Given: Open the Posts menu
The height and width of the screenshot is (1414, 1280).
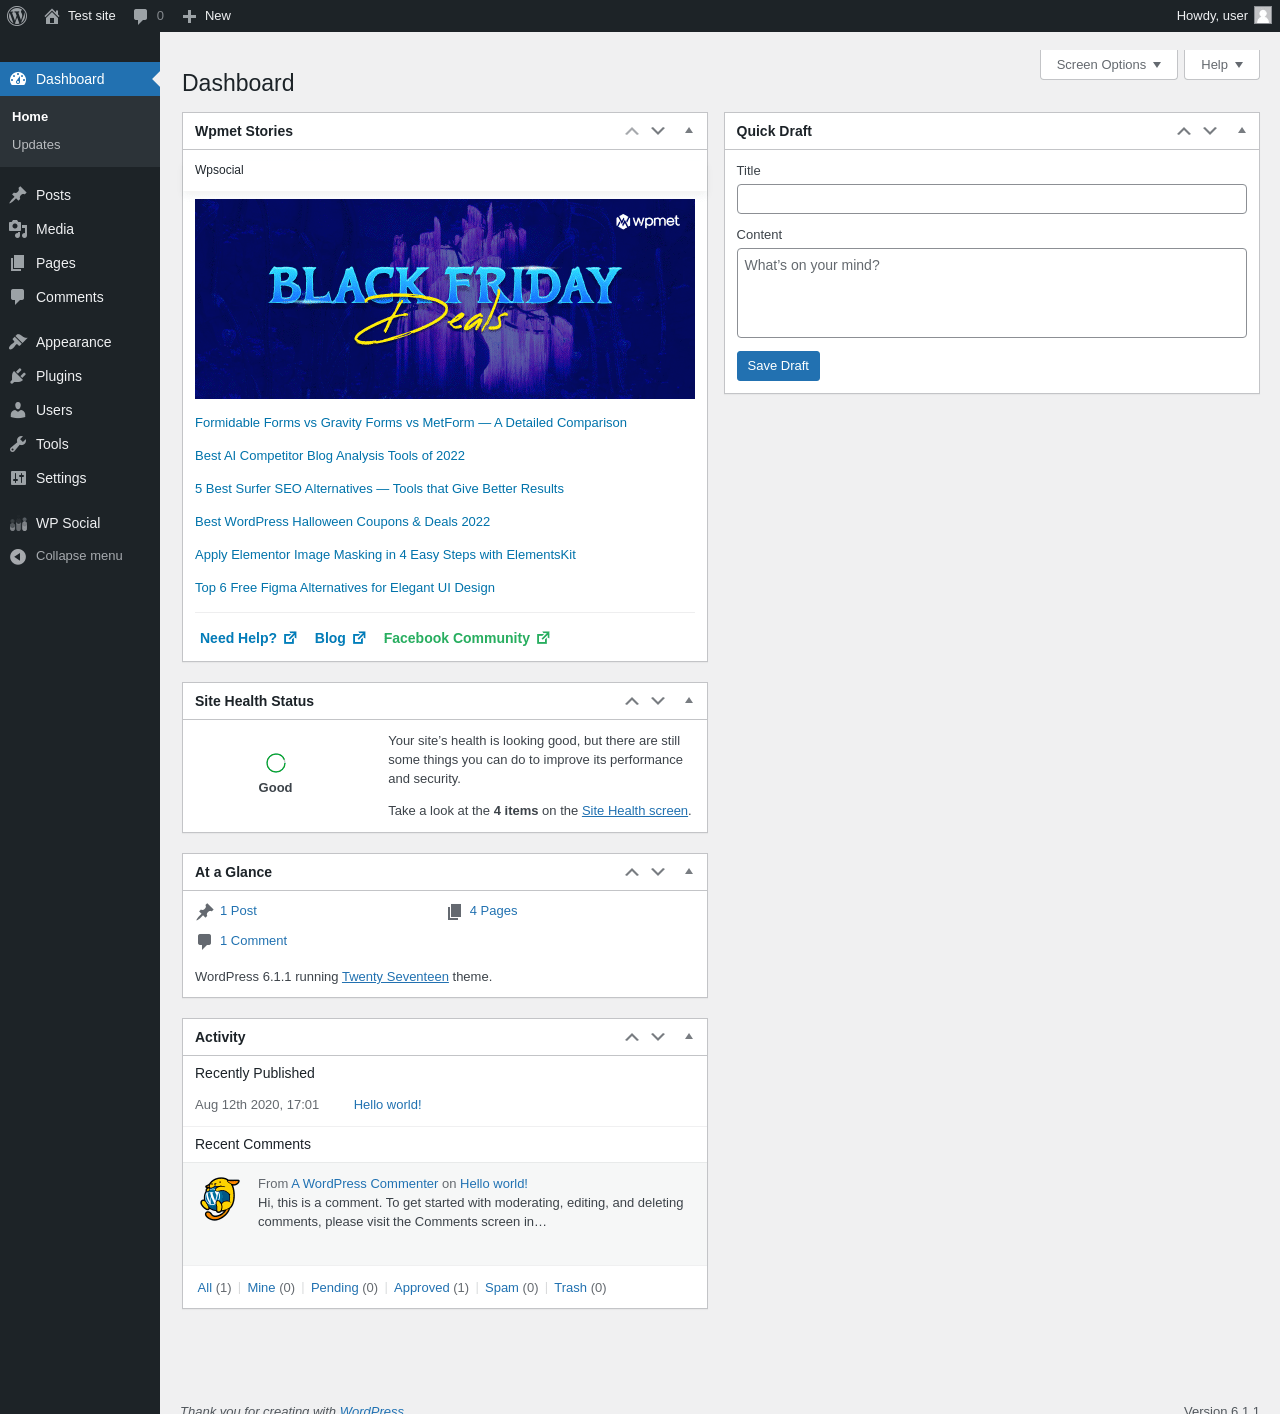Looking at the screenshot, I should point(80,195).
